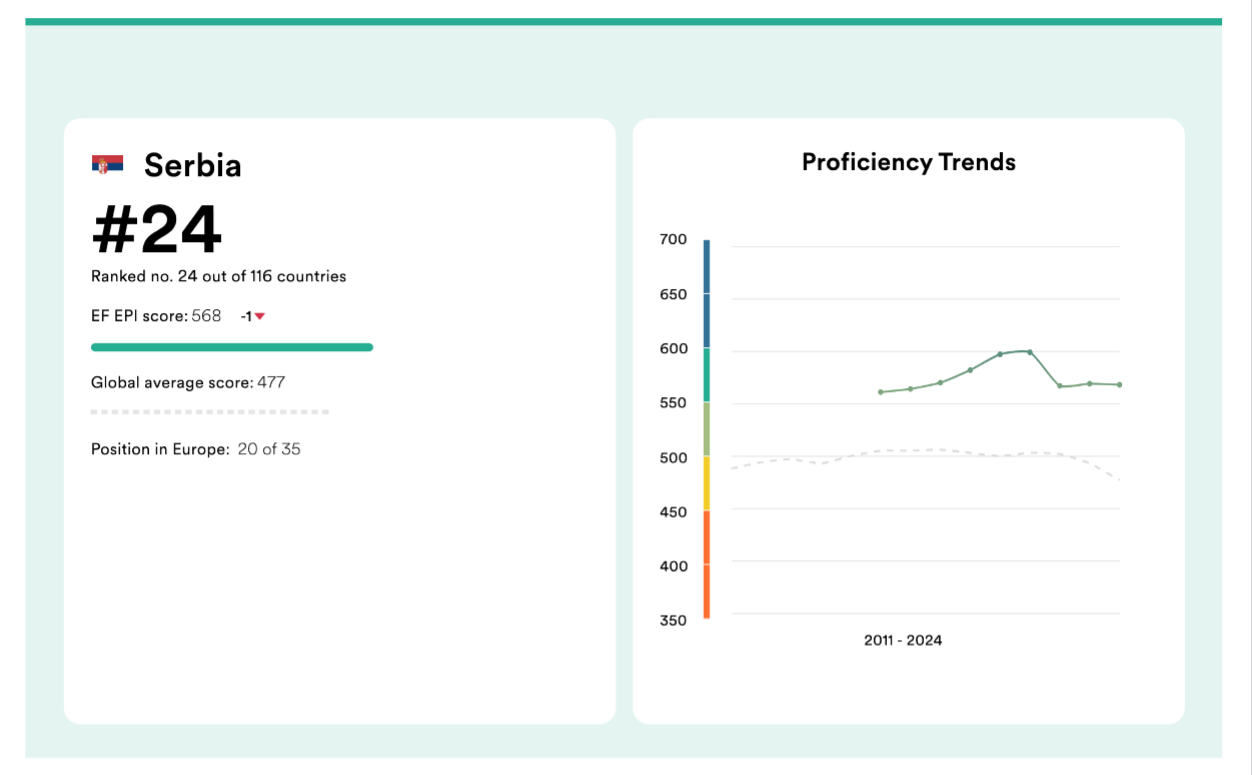Image resolution: width=1252 pixels, height=775 pixels.
Task: Click the "Serbia" country name heading
Action: (x=193, y=165)
